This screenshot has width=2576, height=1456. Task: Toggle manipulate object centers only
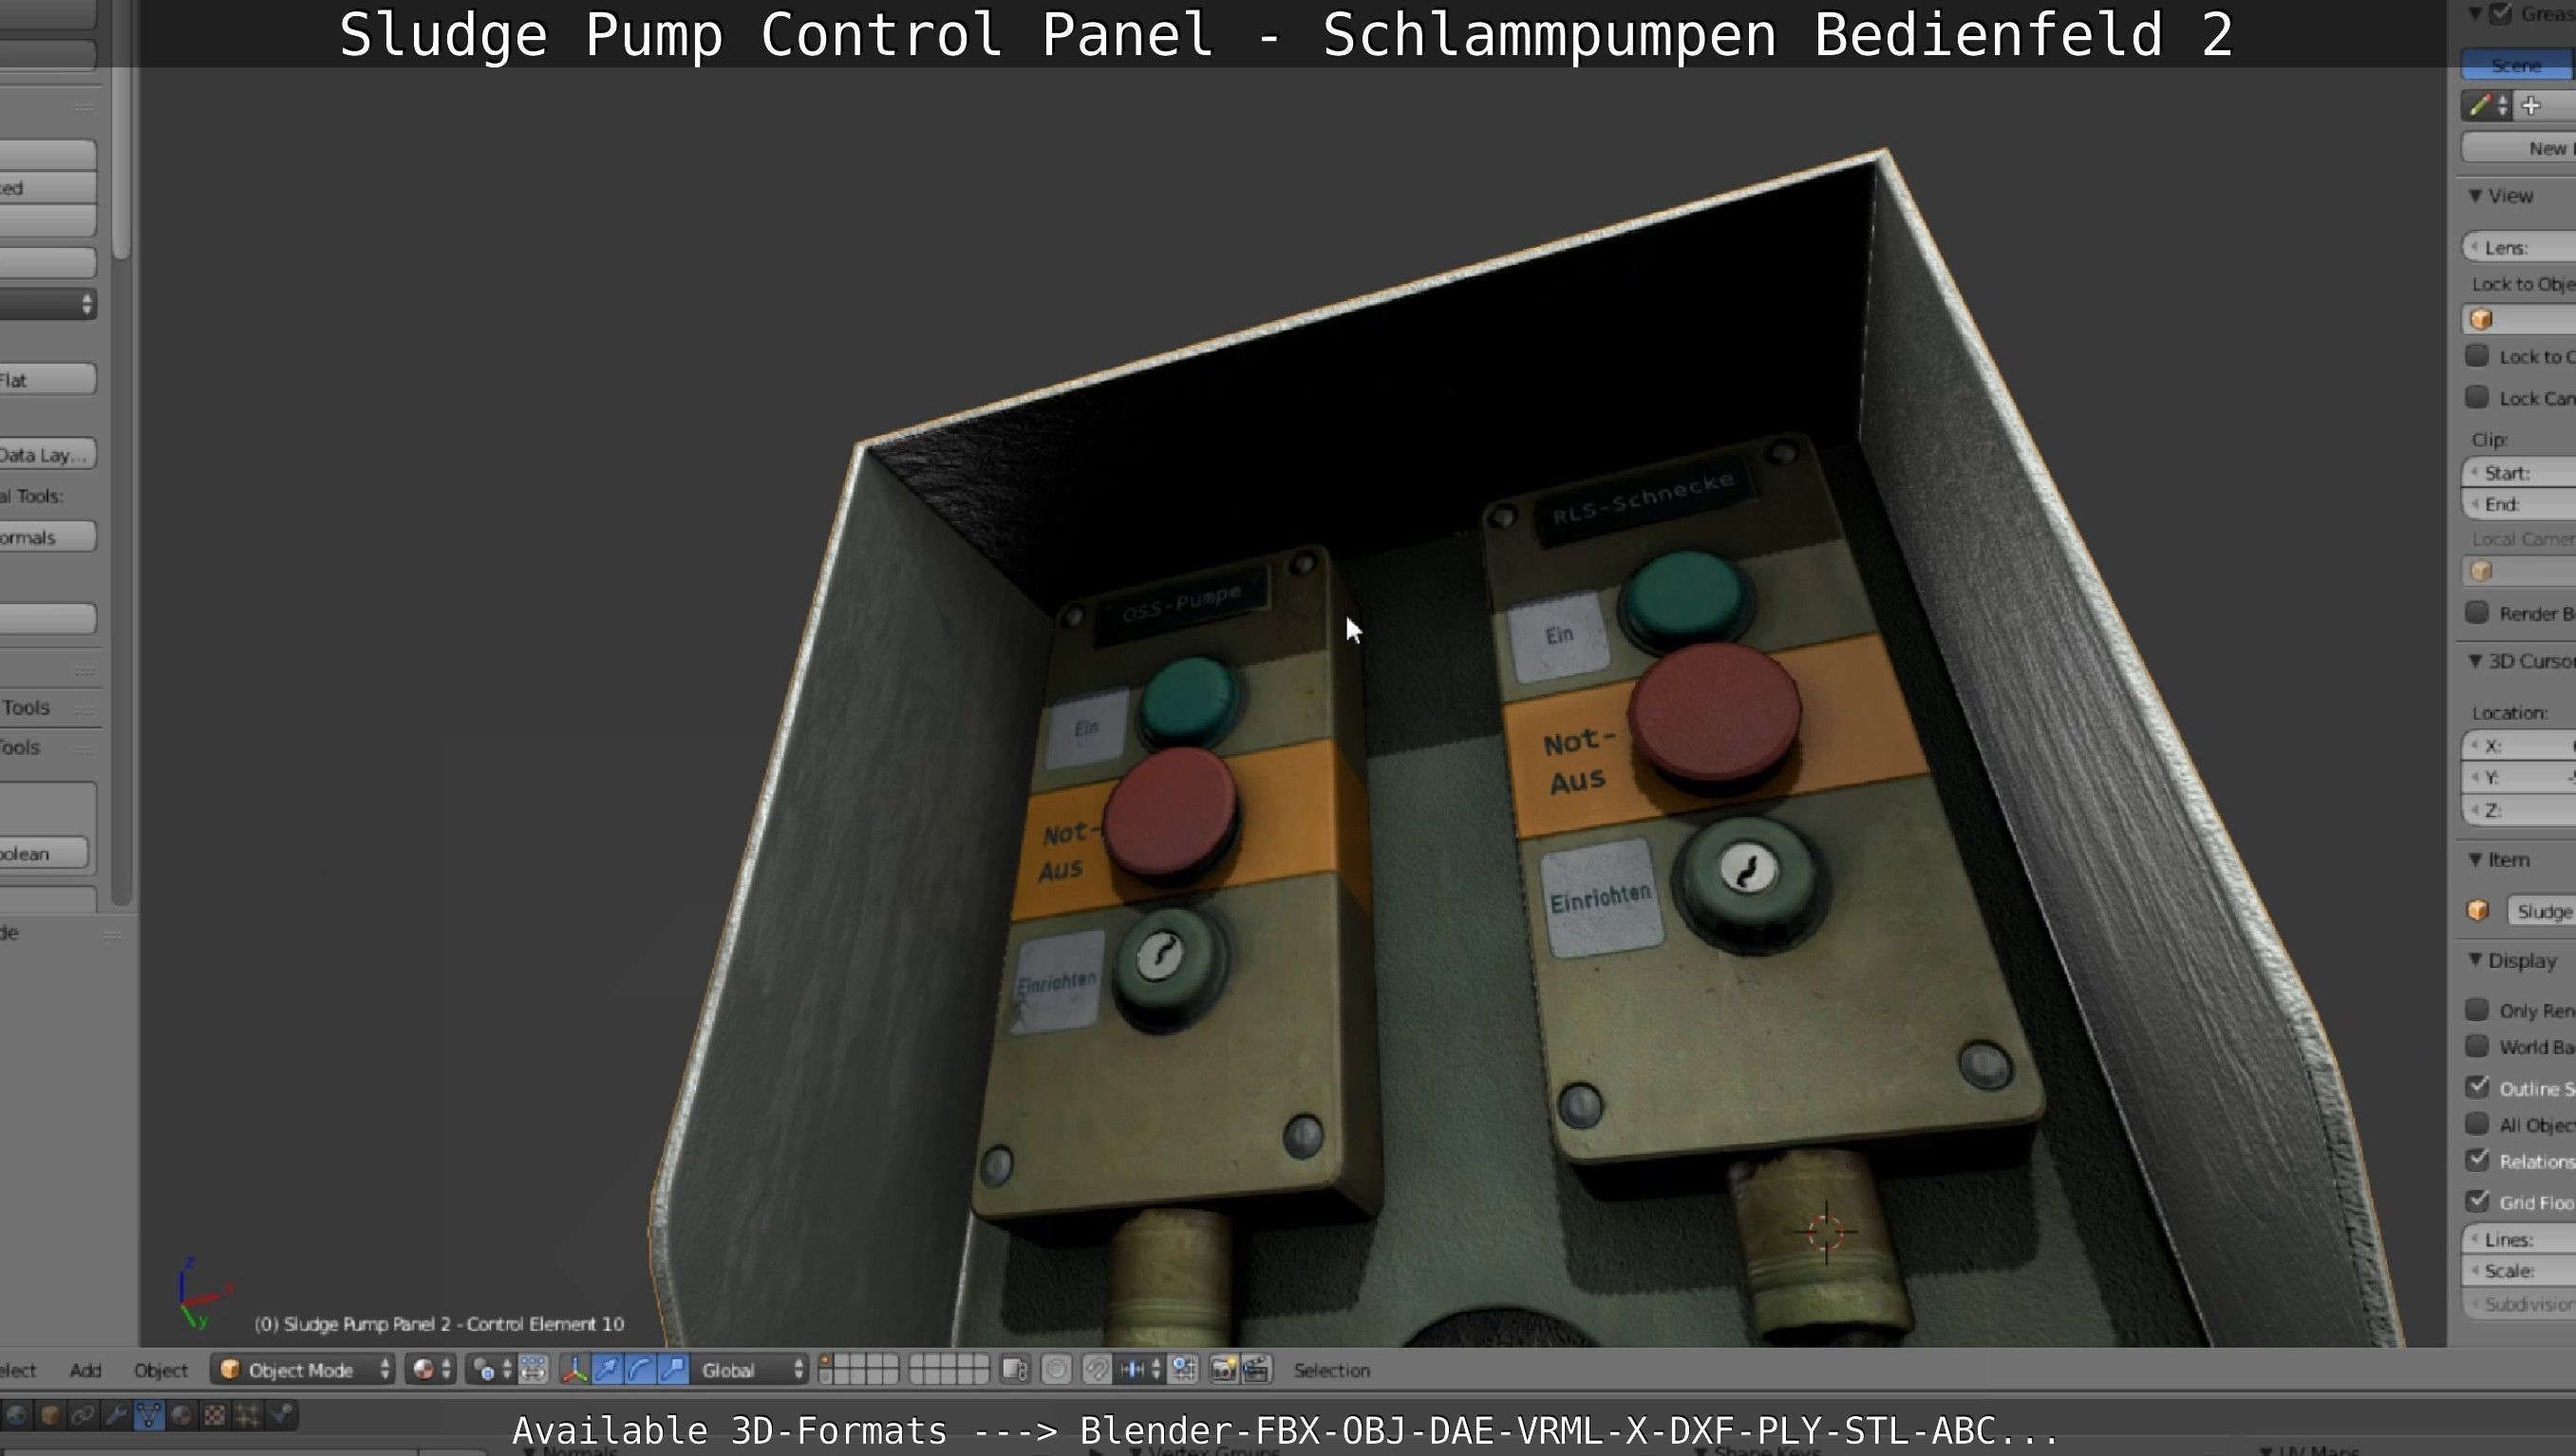pyautogui.click(x=533, y=1370)
